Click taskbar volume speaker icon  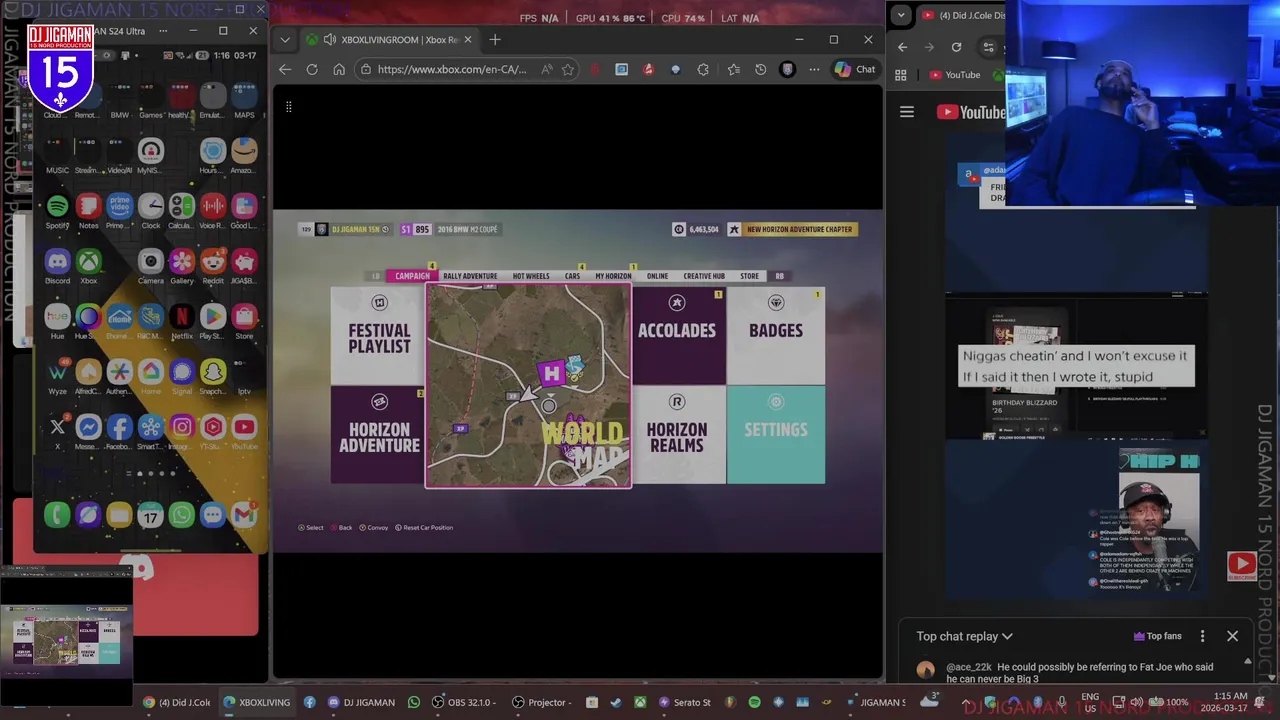[1138, 702]
